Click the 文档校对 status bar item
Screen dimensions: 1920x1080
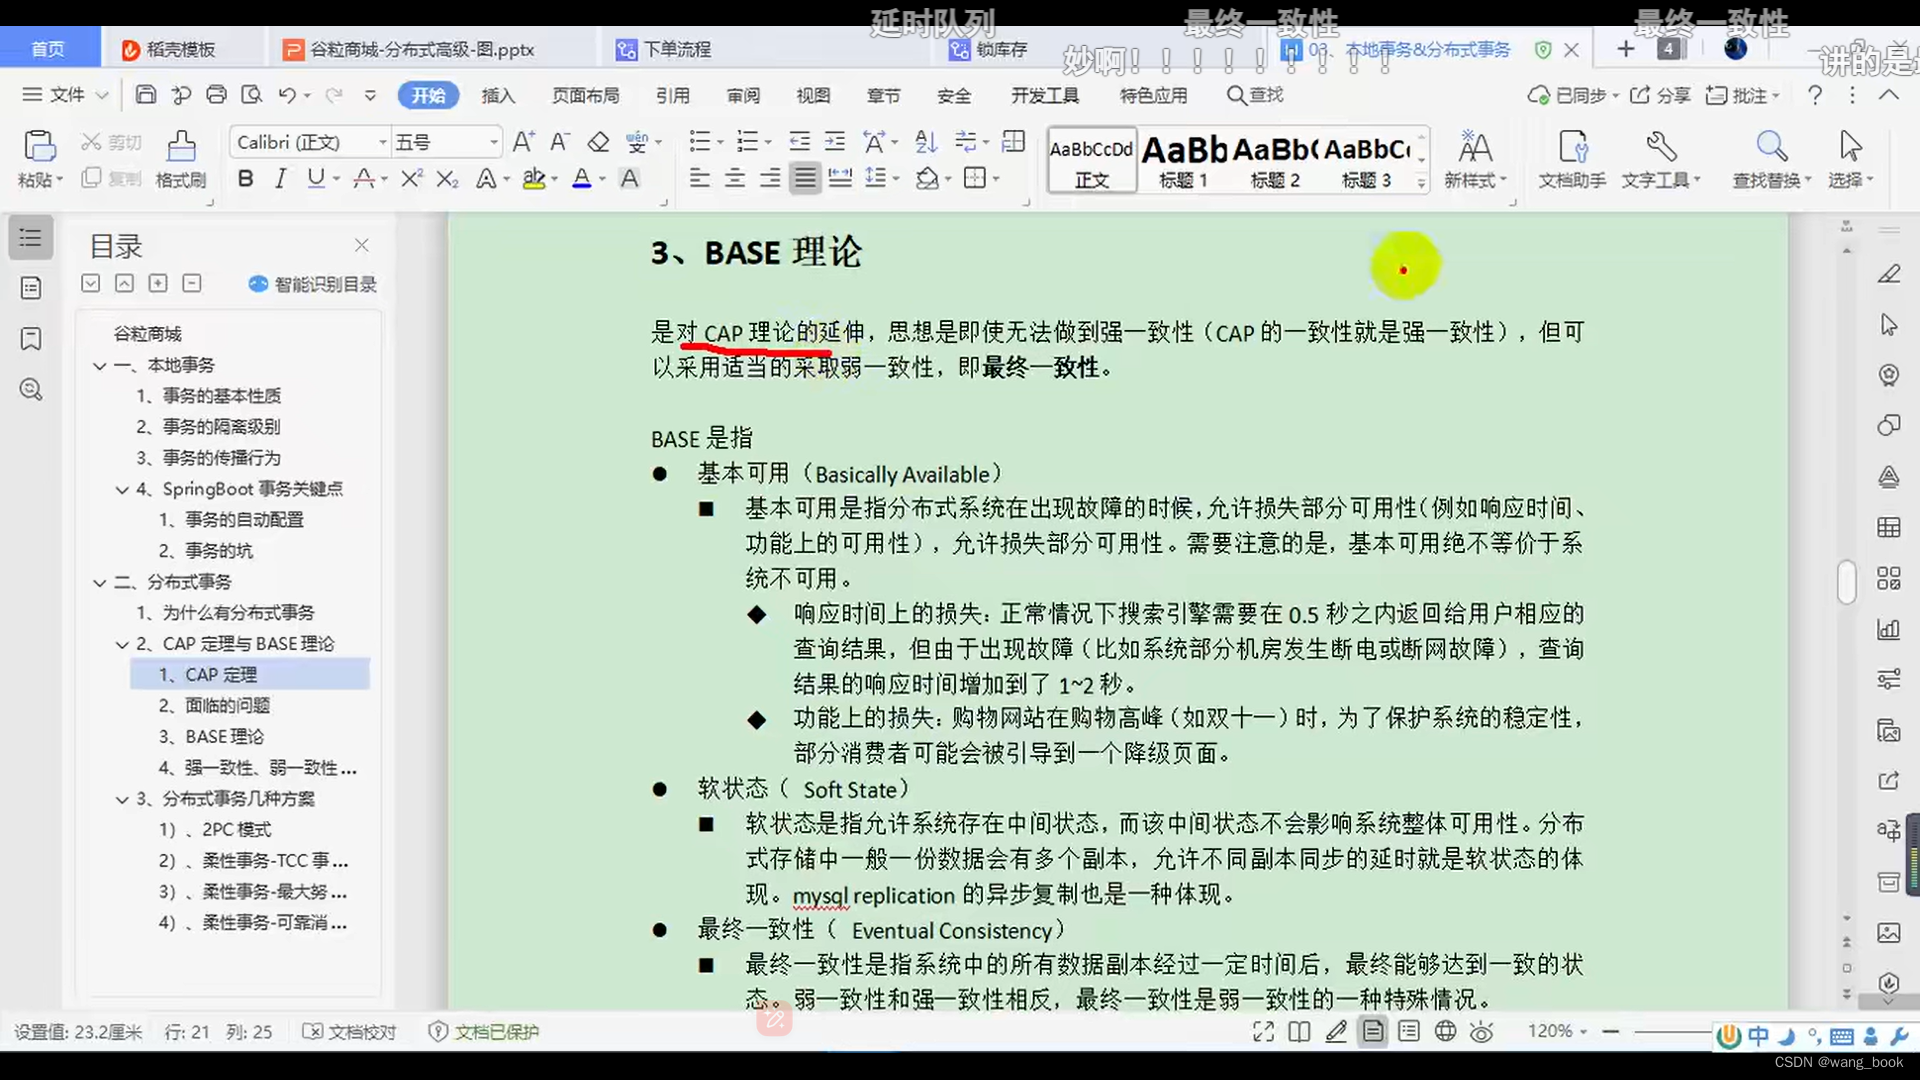350,1032
